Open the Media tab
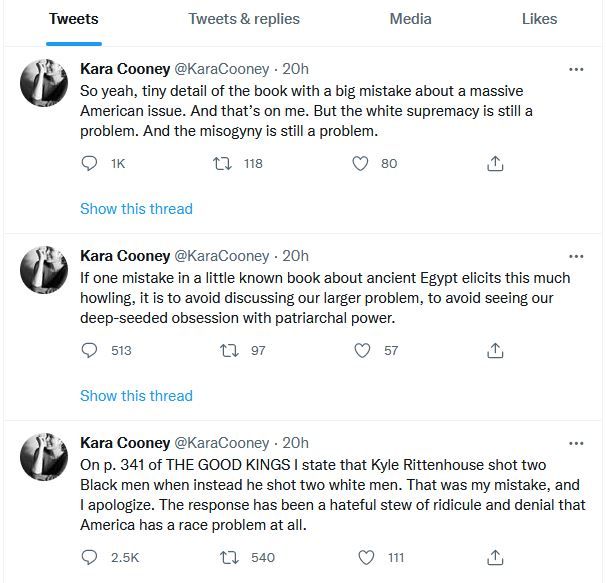Screen dimensions: 606x583 pos(410,19)
